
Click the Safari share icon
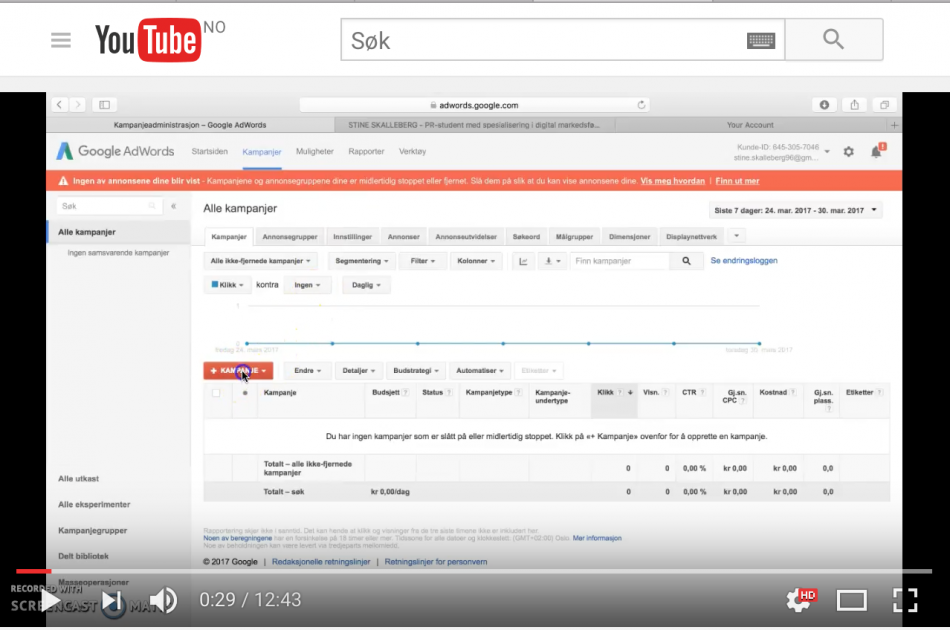click(x=854, y=105)
